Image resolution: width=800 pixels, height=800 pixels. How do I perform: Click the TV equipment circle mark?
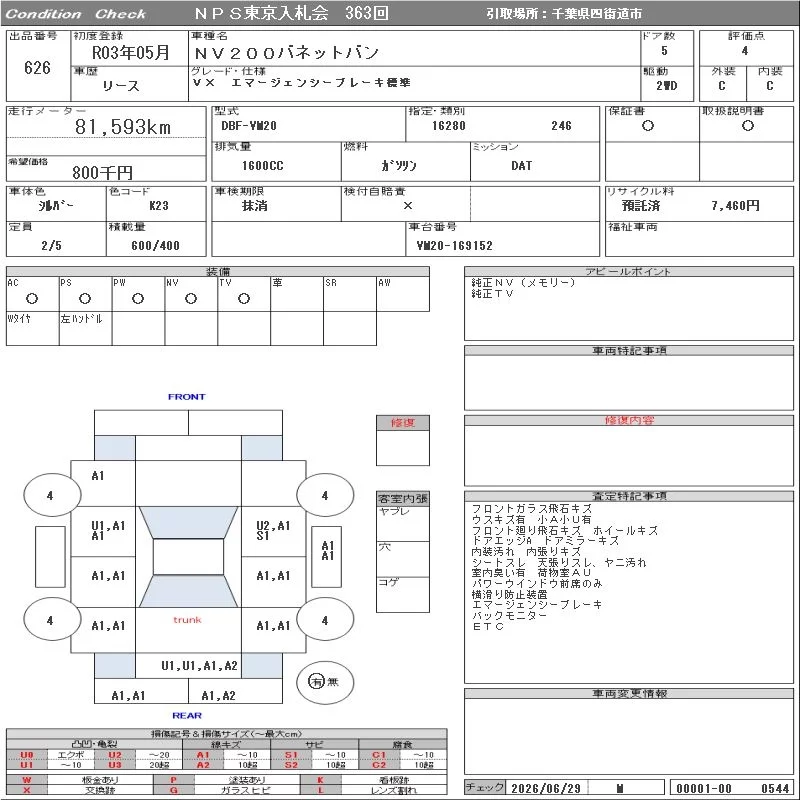pyautogui.click(x=244, y=298)
